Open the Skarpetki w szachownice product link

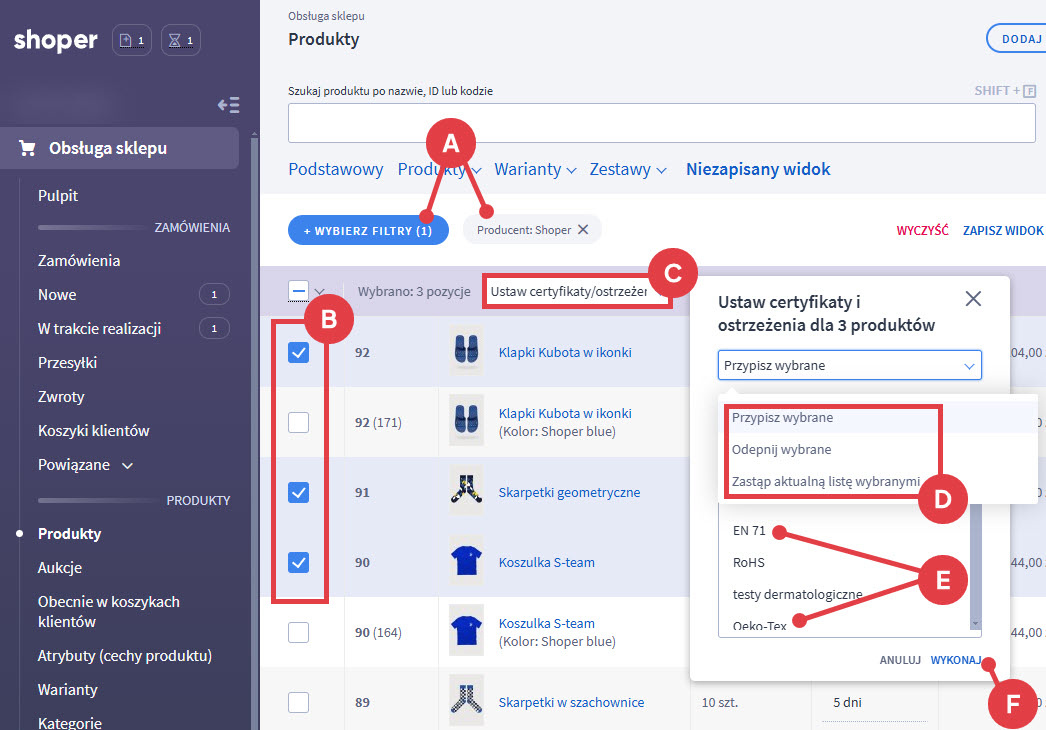pyautogui.click(x=571, y=702)
